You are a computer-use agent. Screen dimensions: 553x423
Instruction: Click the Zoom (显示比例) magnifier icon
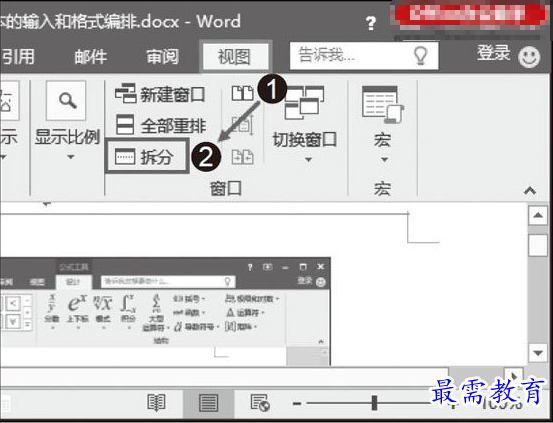point(66,101)
